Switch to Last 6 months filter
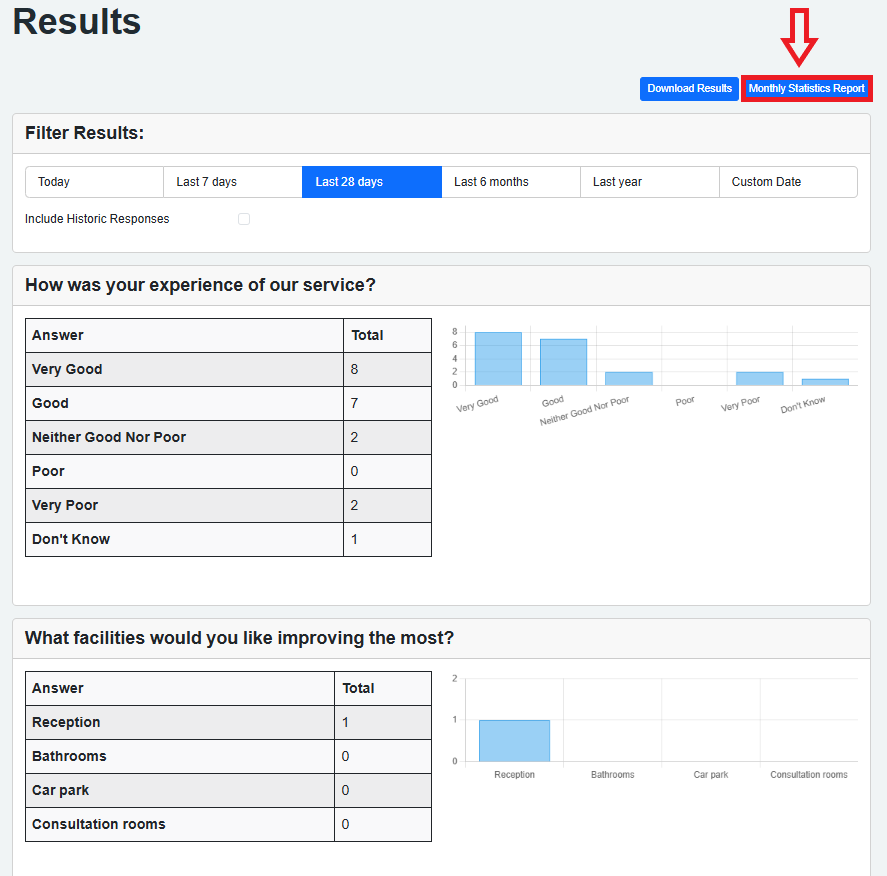The width and height of the screenshot is (887, 876). coord(510,182)
